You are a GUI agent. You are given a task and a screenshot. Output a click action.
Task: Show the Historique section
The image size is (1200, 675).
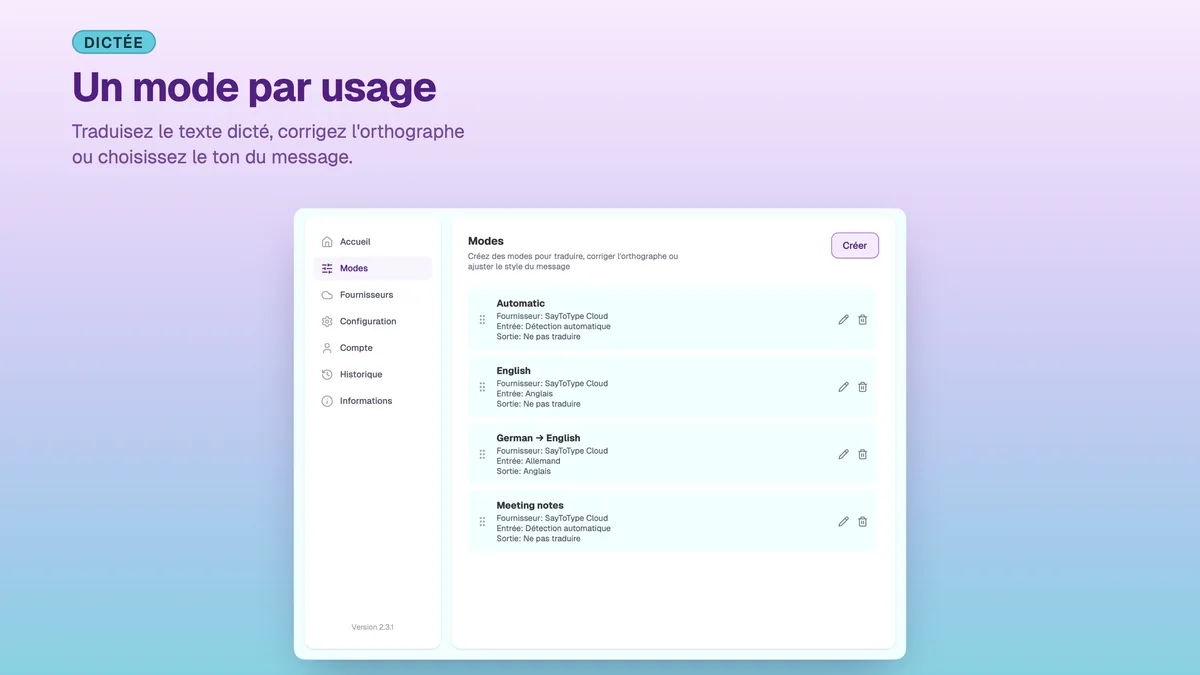[372, 374]
